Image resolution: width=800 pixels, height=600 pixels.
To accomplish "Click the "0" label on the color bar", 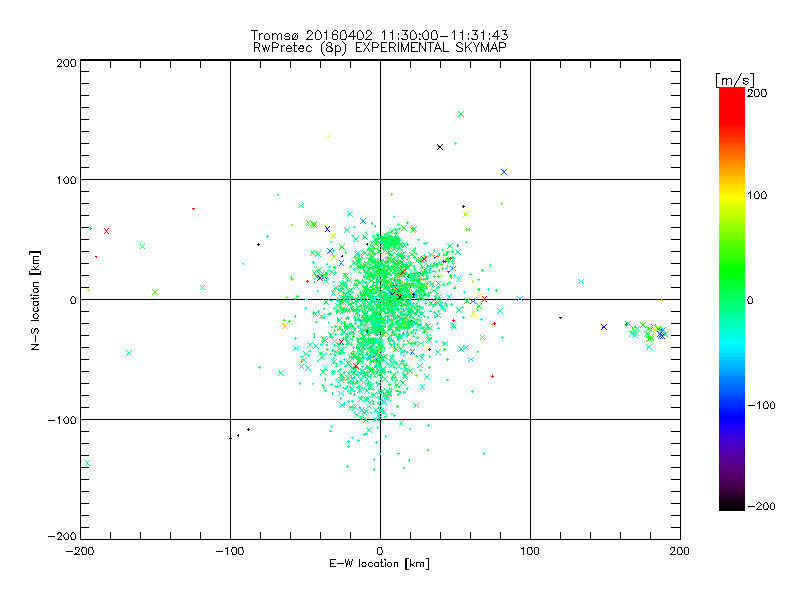I will coord(750,300).
